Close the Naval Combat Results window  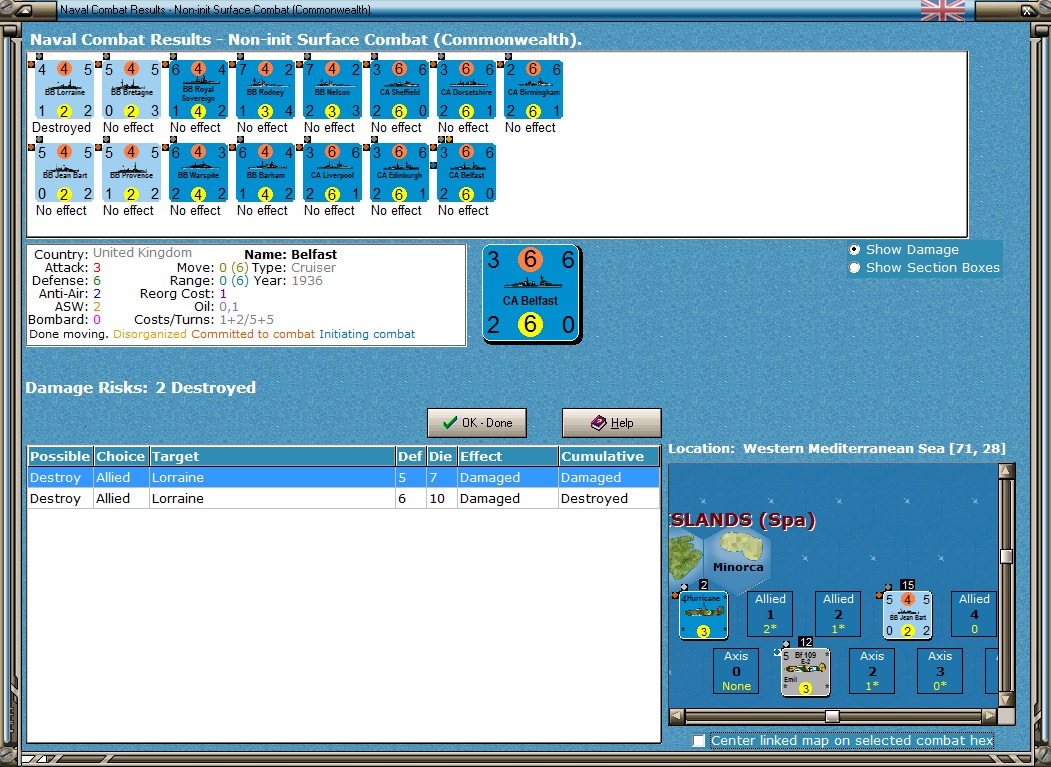[x=1027, y=10]
